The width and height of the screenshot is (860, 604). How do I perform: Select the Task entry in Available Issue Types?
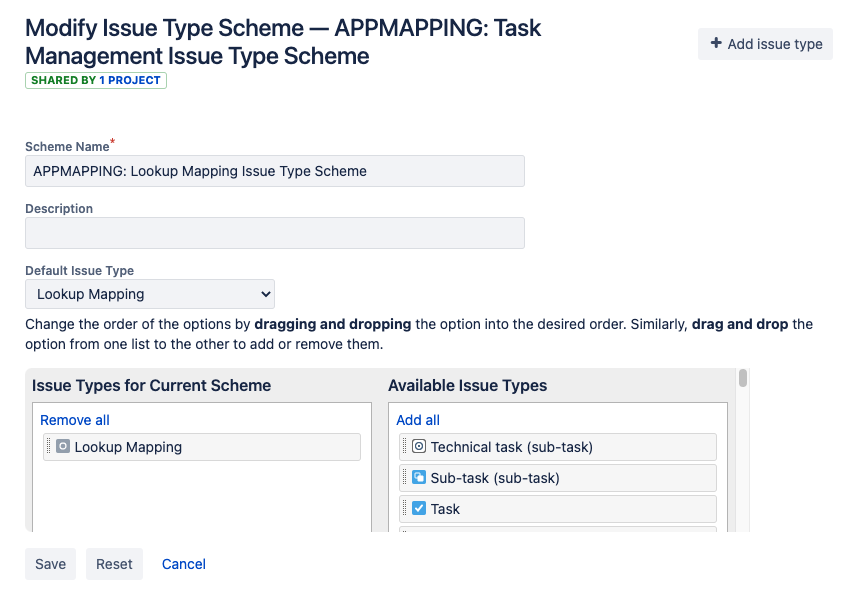[x=557, y=508]
